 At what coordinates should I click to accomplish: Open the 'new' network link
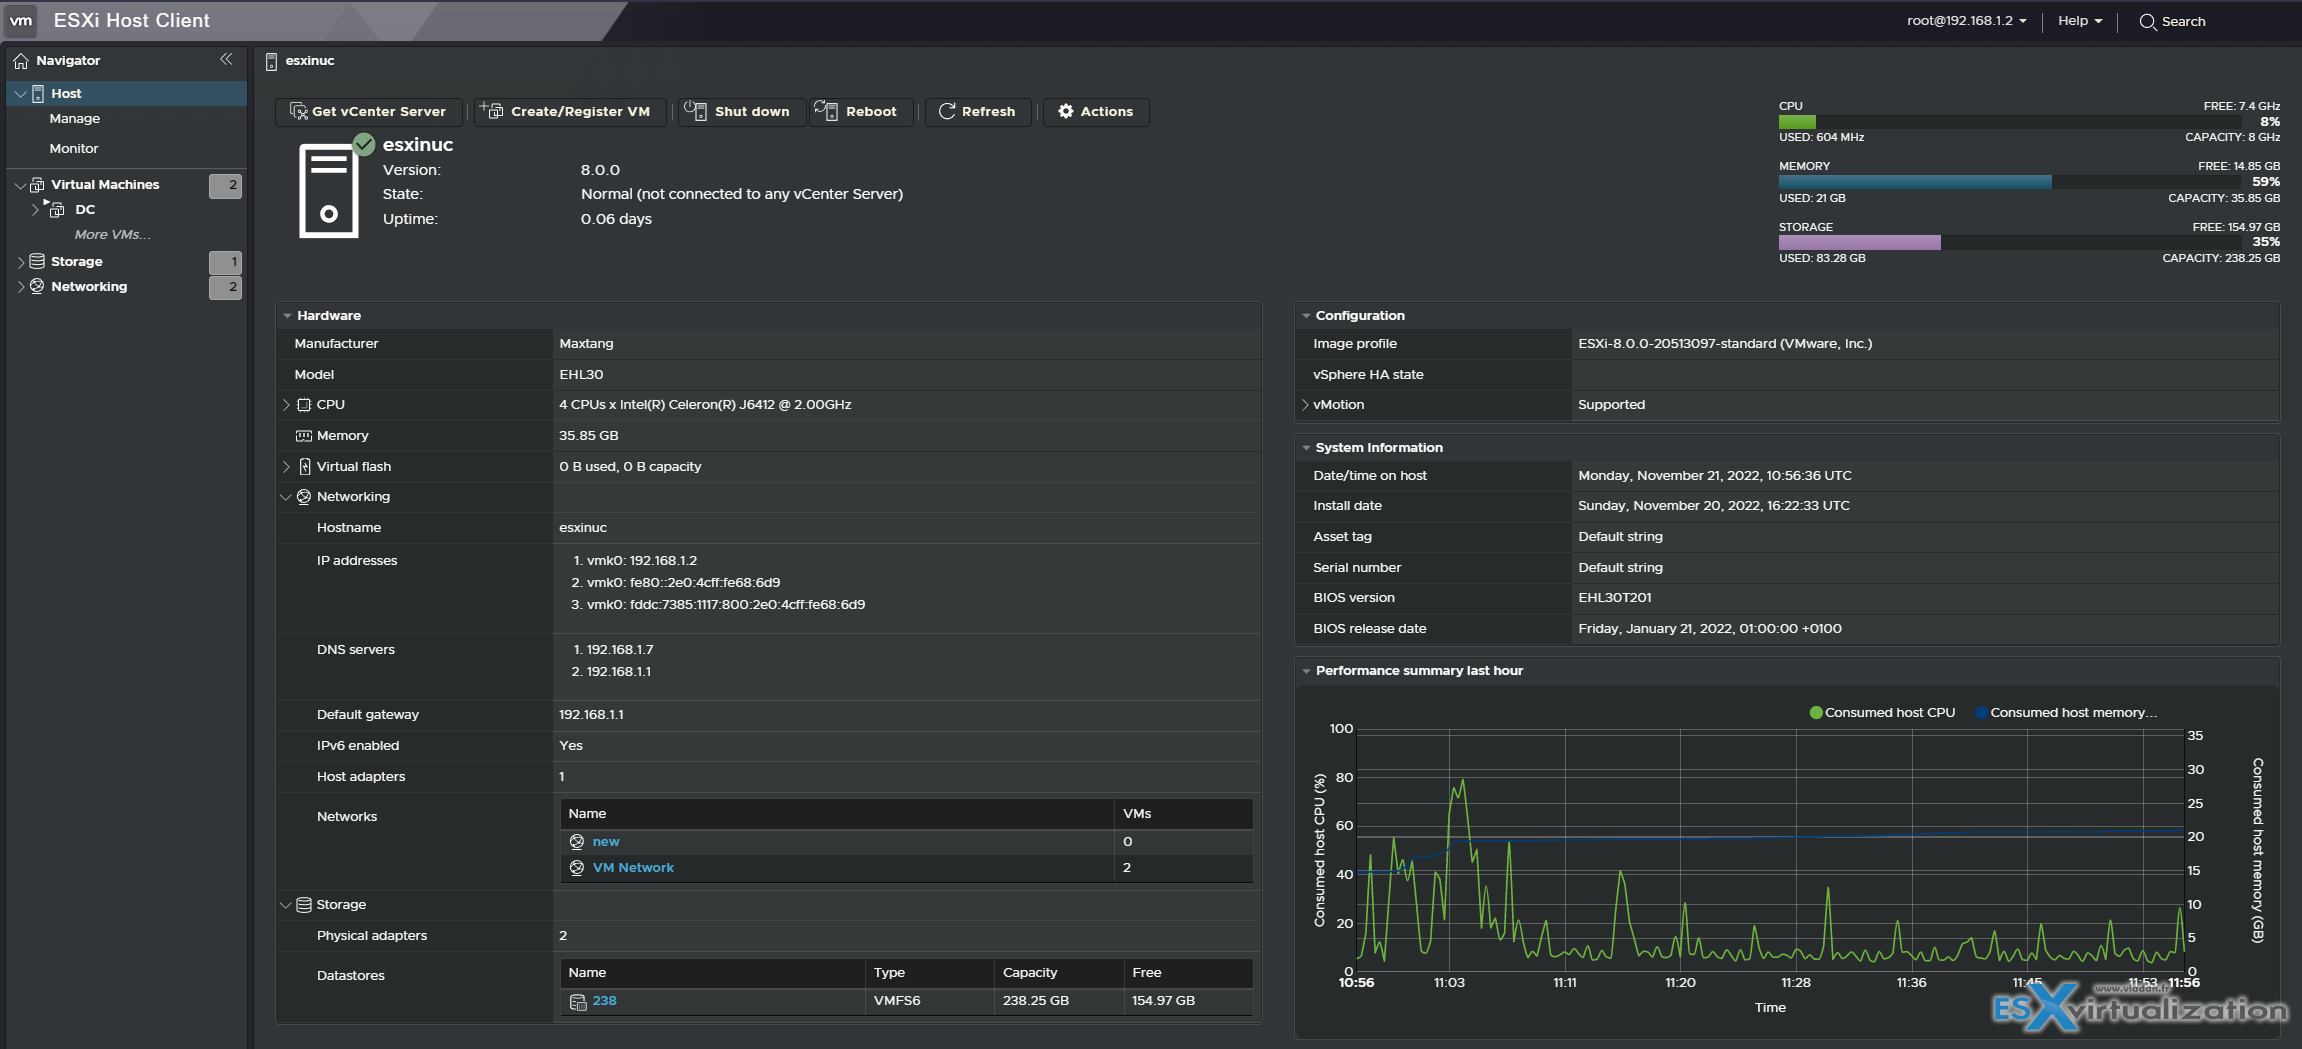pyautogui.click(x=606, y=842)
